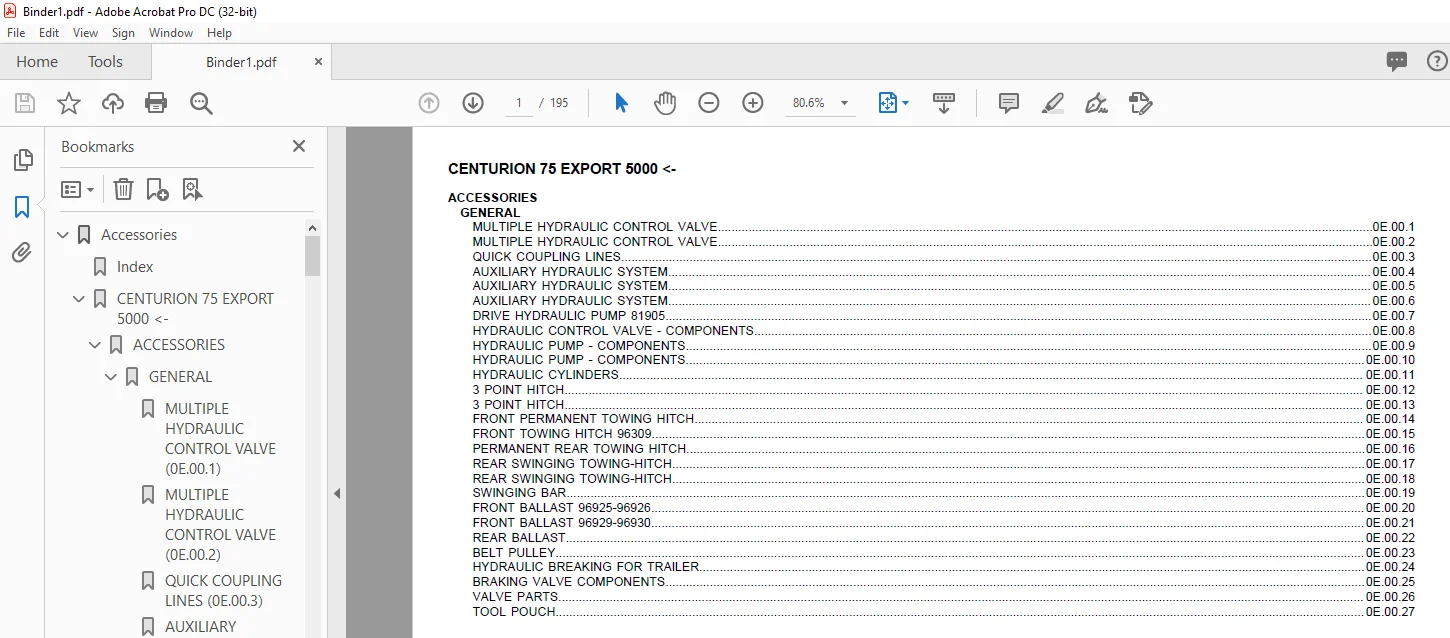The height and width of the screenshot is (638, 1450).
Task: Open the Sign menu
Action: (x=123, y=33)
